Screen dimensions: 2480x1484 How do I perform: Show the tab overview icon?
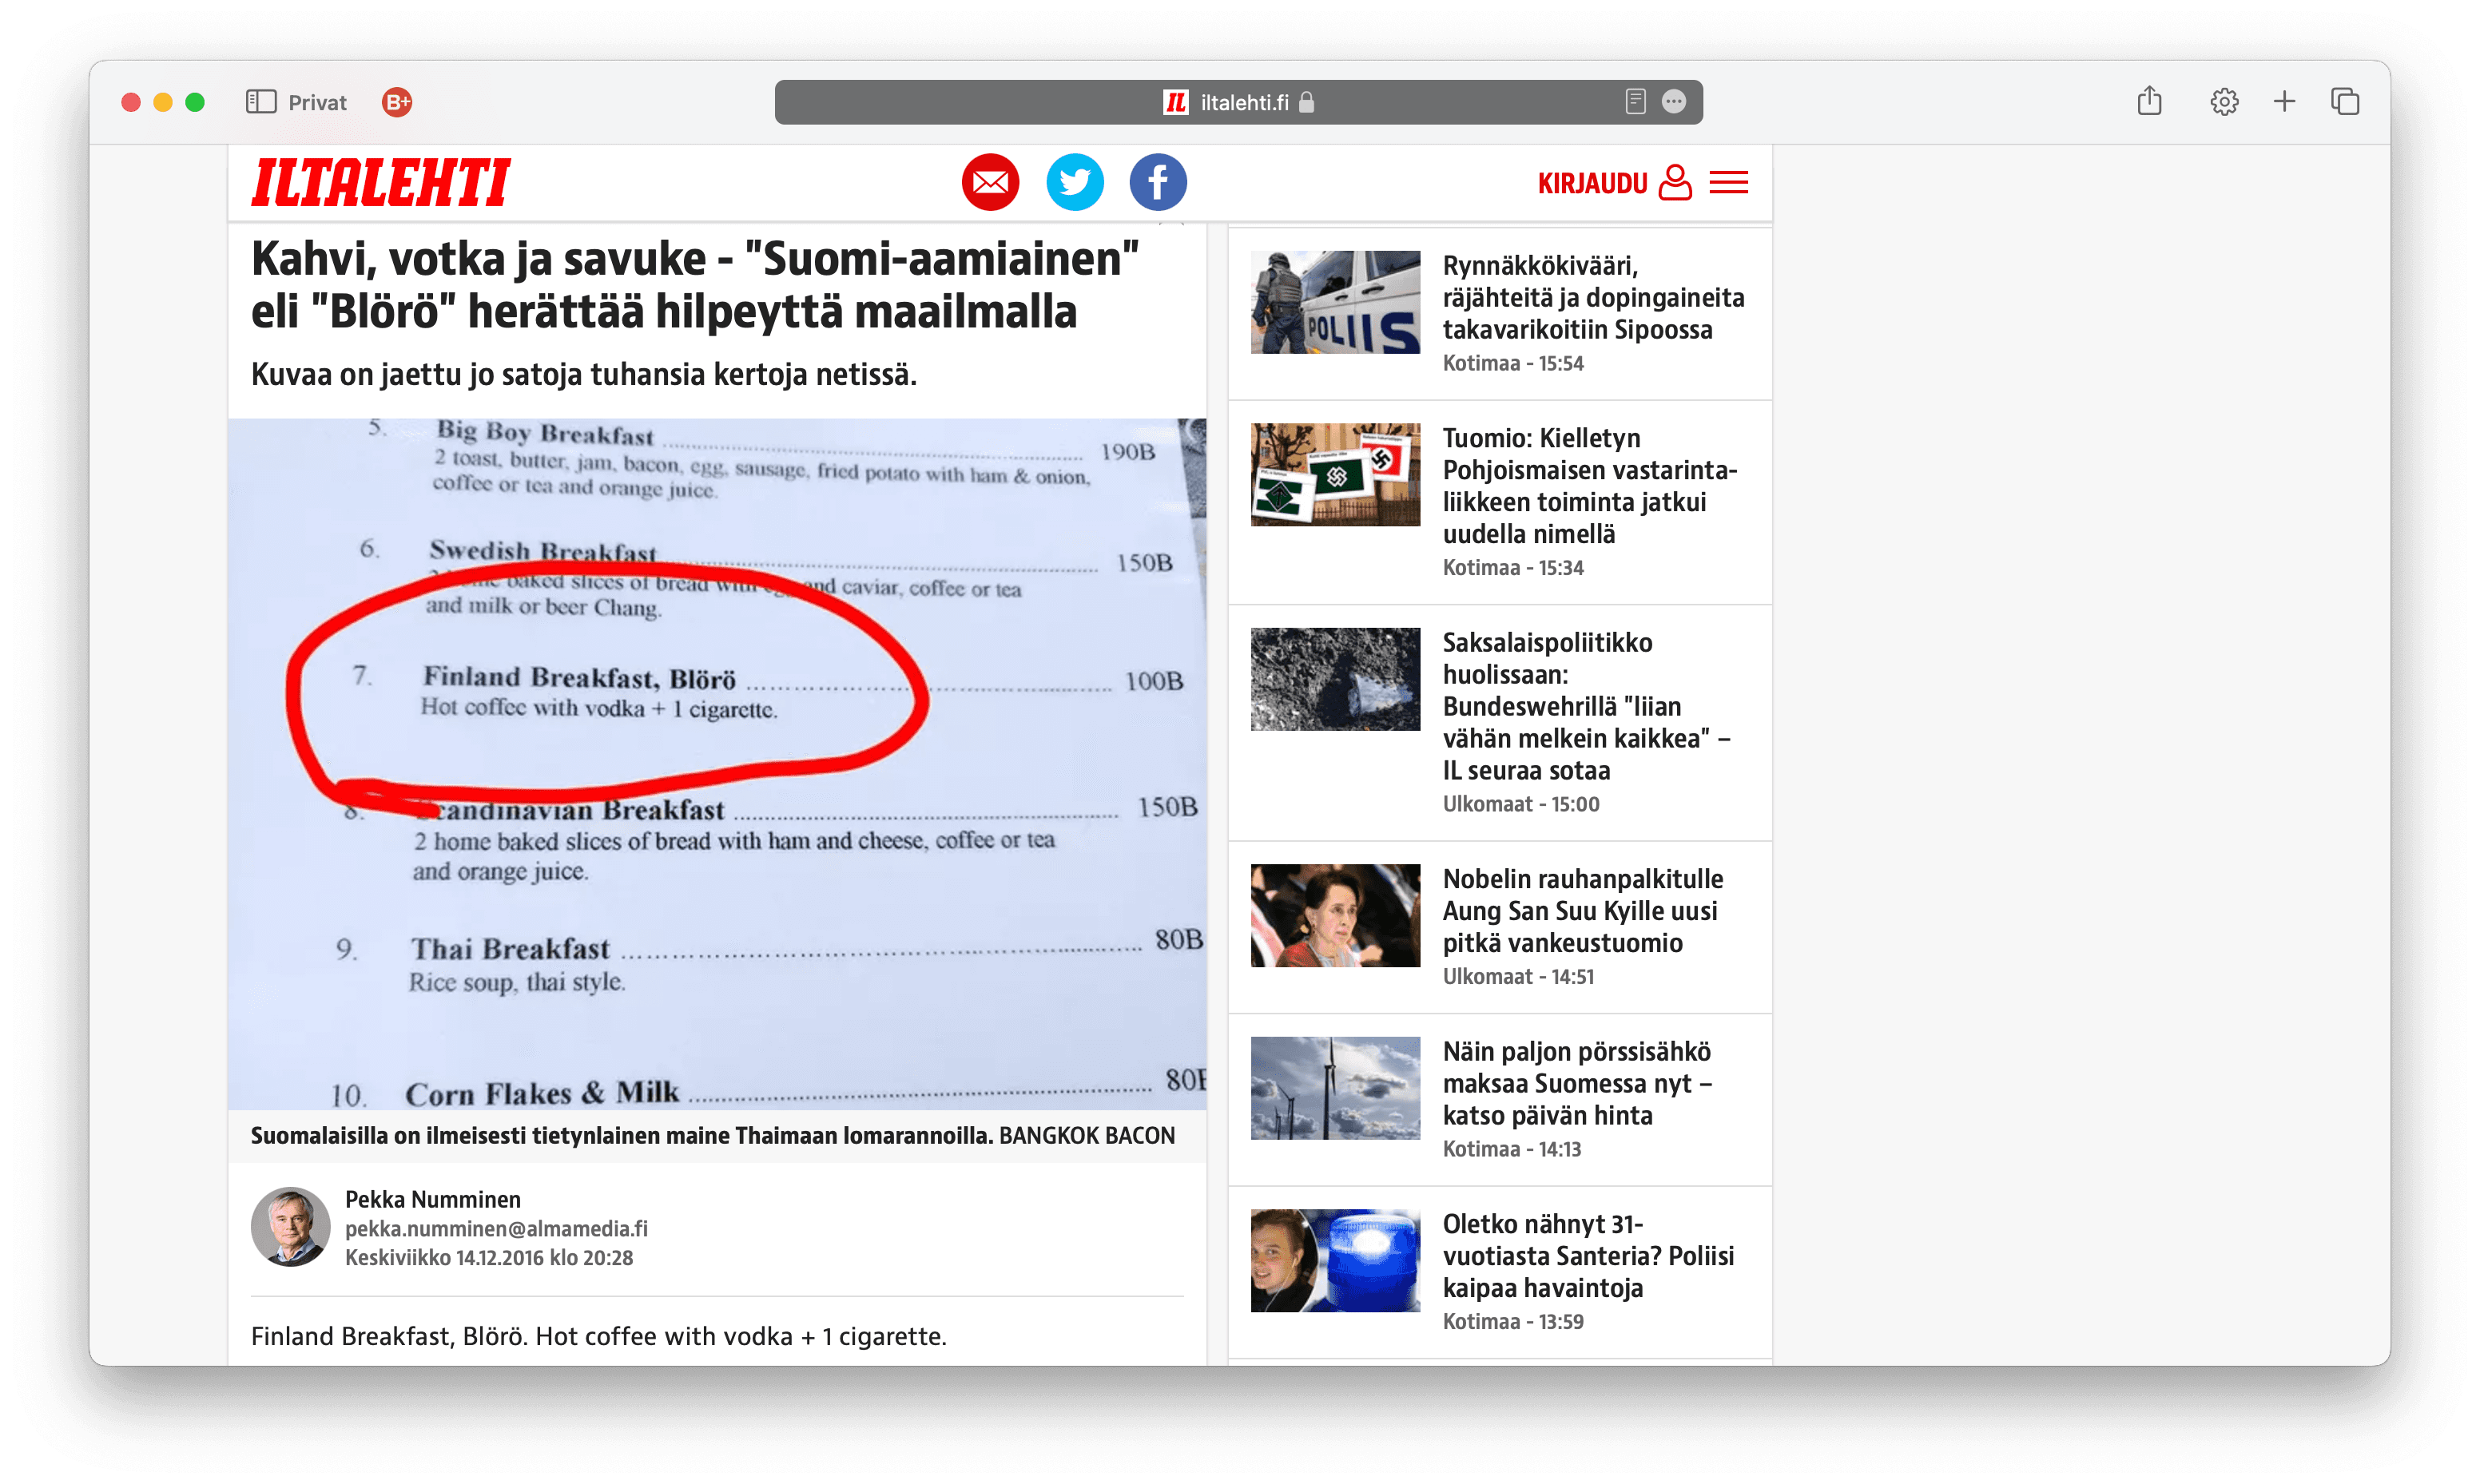pyautogui.click(x=2345, y=101)
